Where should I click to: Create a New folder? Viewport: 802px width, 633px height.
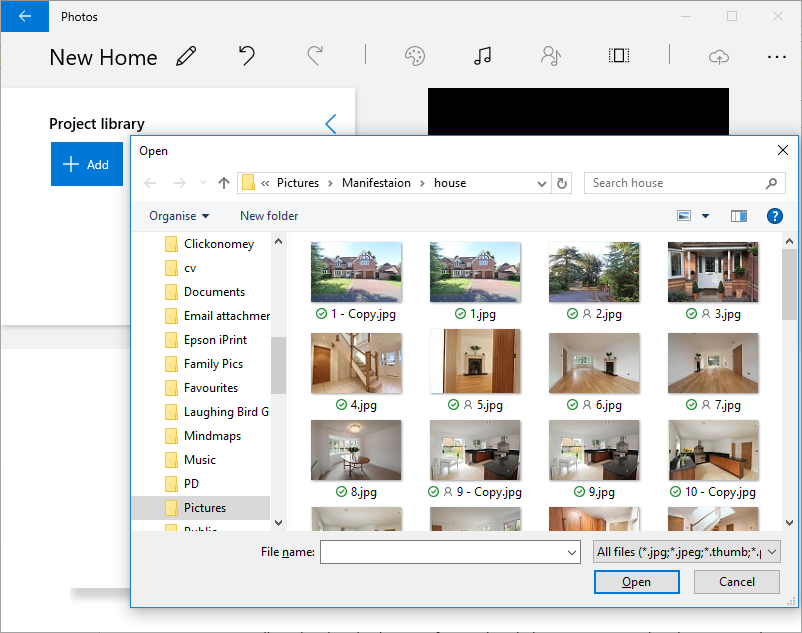point(269,216)
